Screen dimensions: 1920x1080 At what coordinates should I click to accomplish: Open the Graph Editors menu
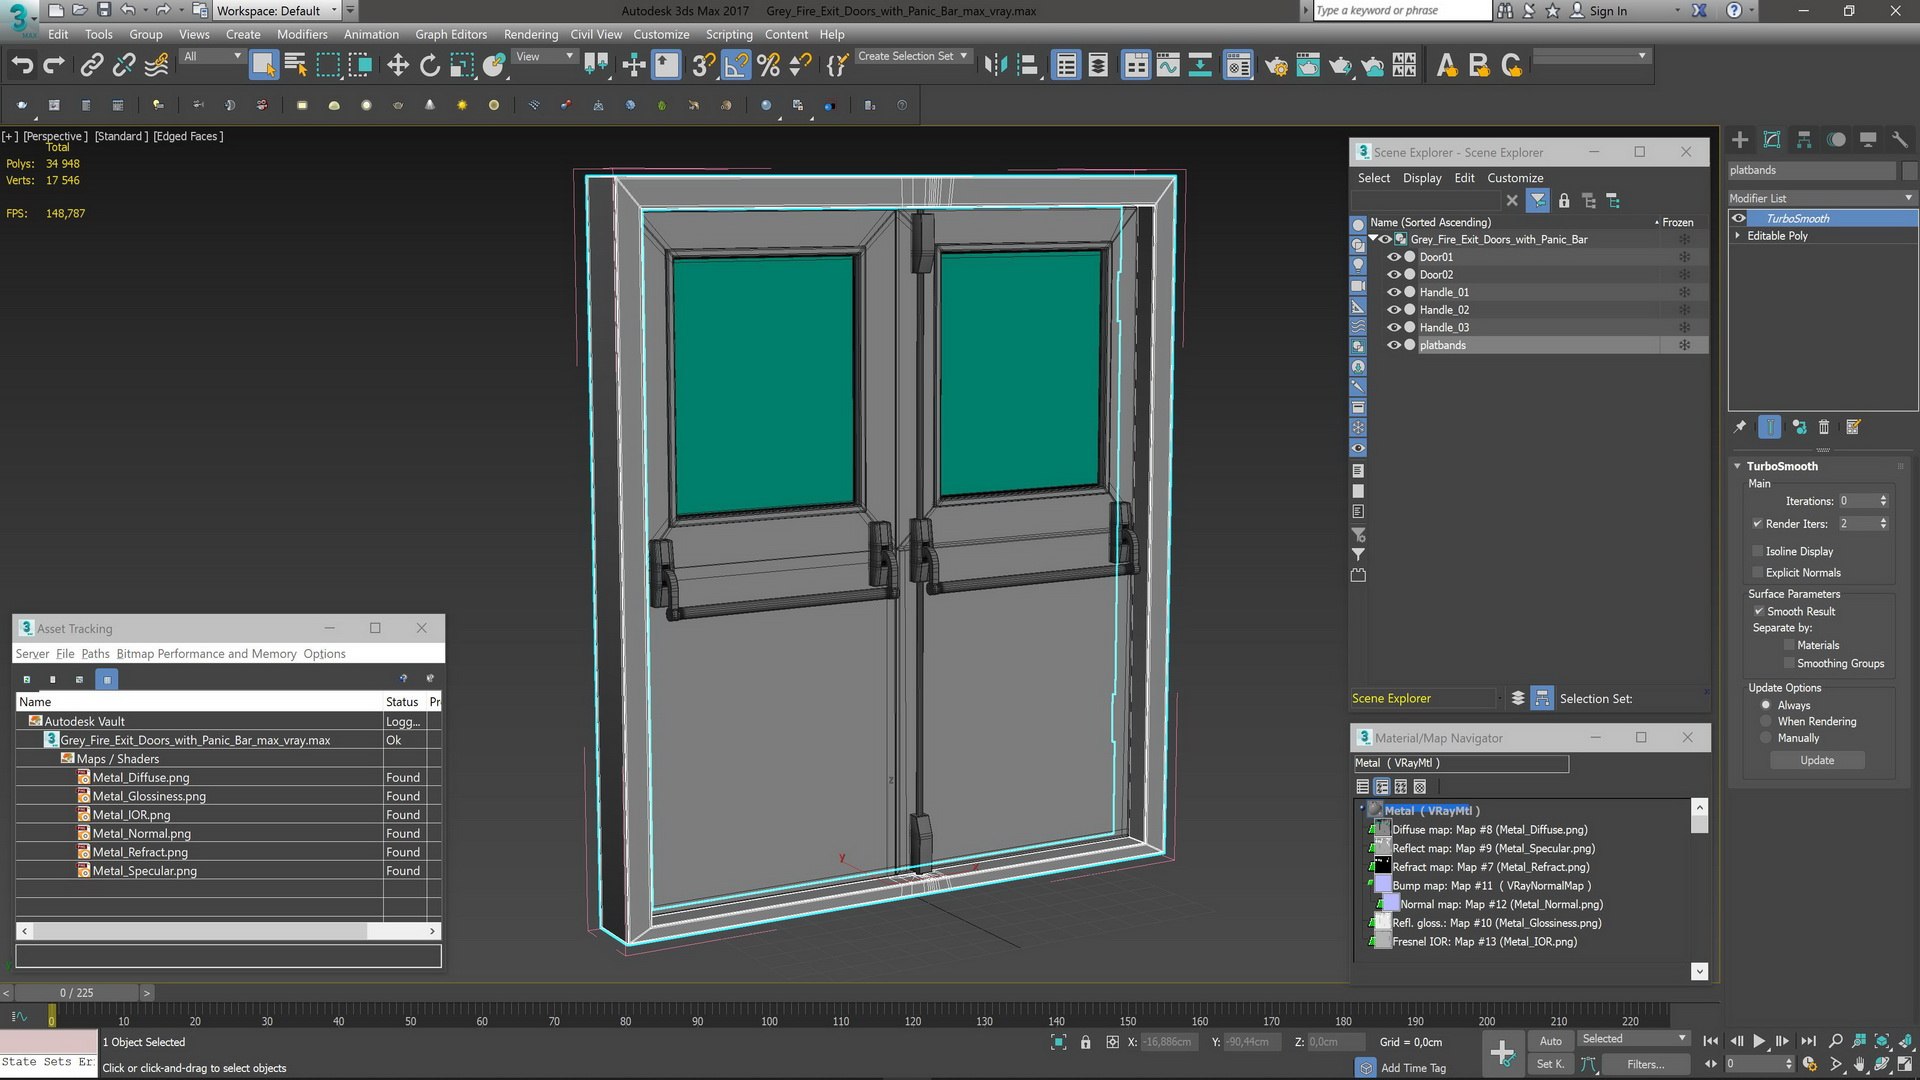pos(451,34)
